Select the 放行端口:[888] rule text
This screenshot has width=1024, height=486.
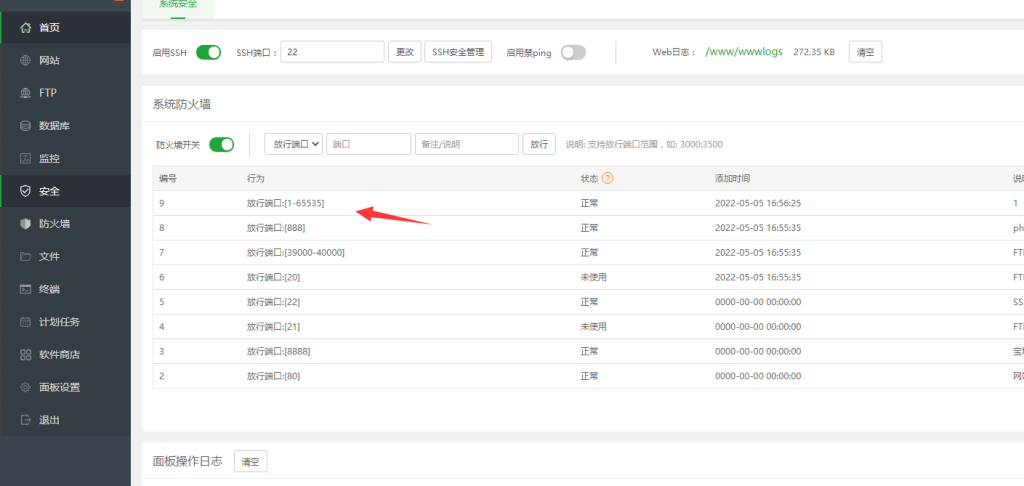[x=276, y=228]
